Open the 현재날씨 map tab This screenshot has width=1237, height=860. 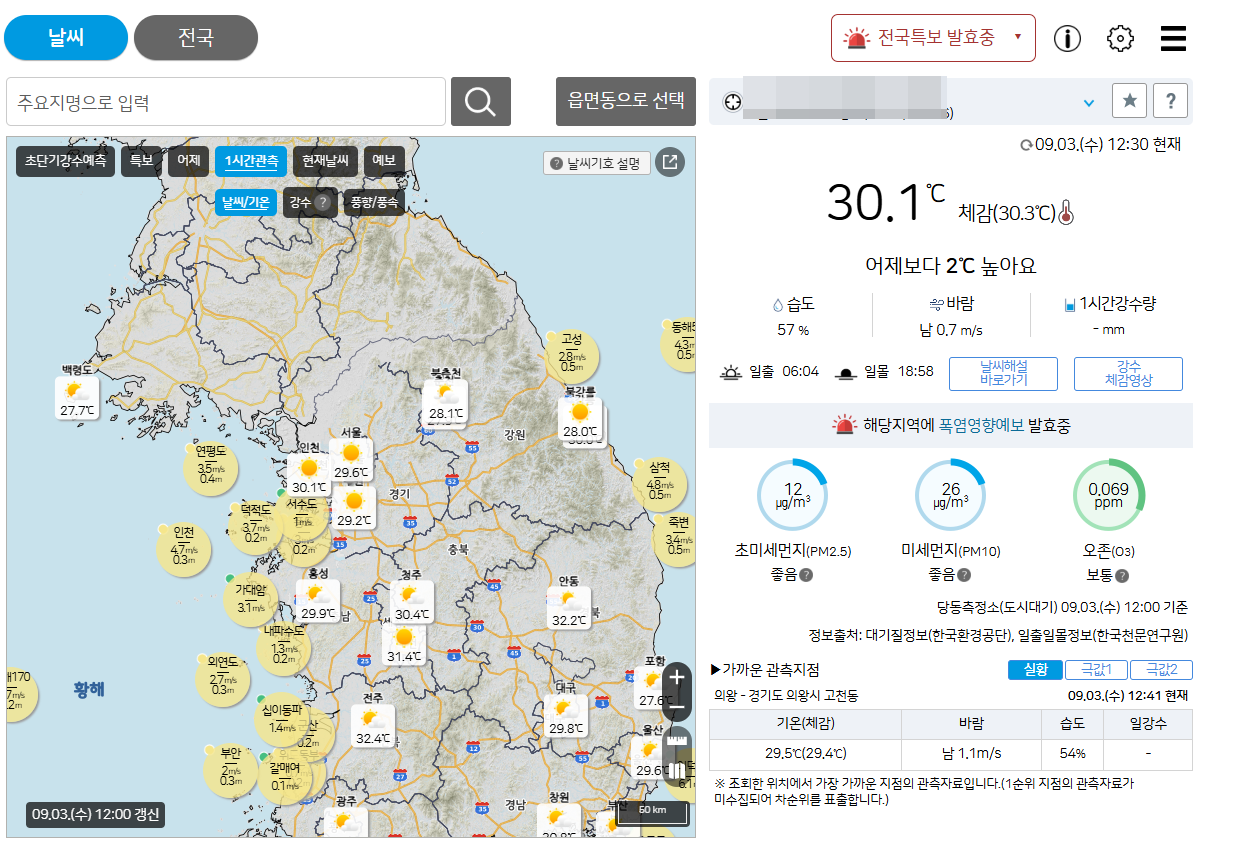(x=326, y=161)
